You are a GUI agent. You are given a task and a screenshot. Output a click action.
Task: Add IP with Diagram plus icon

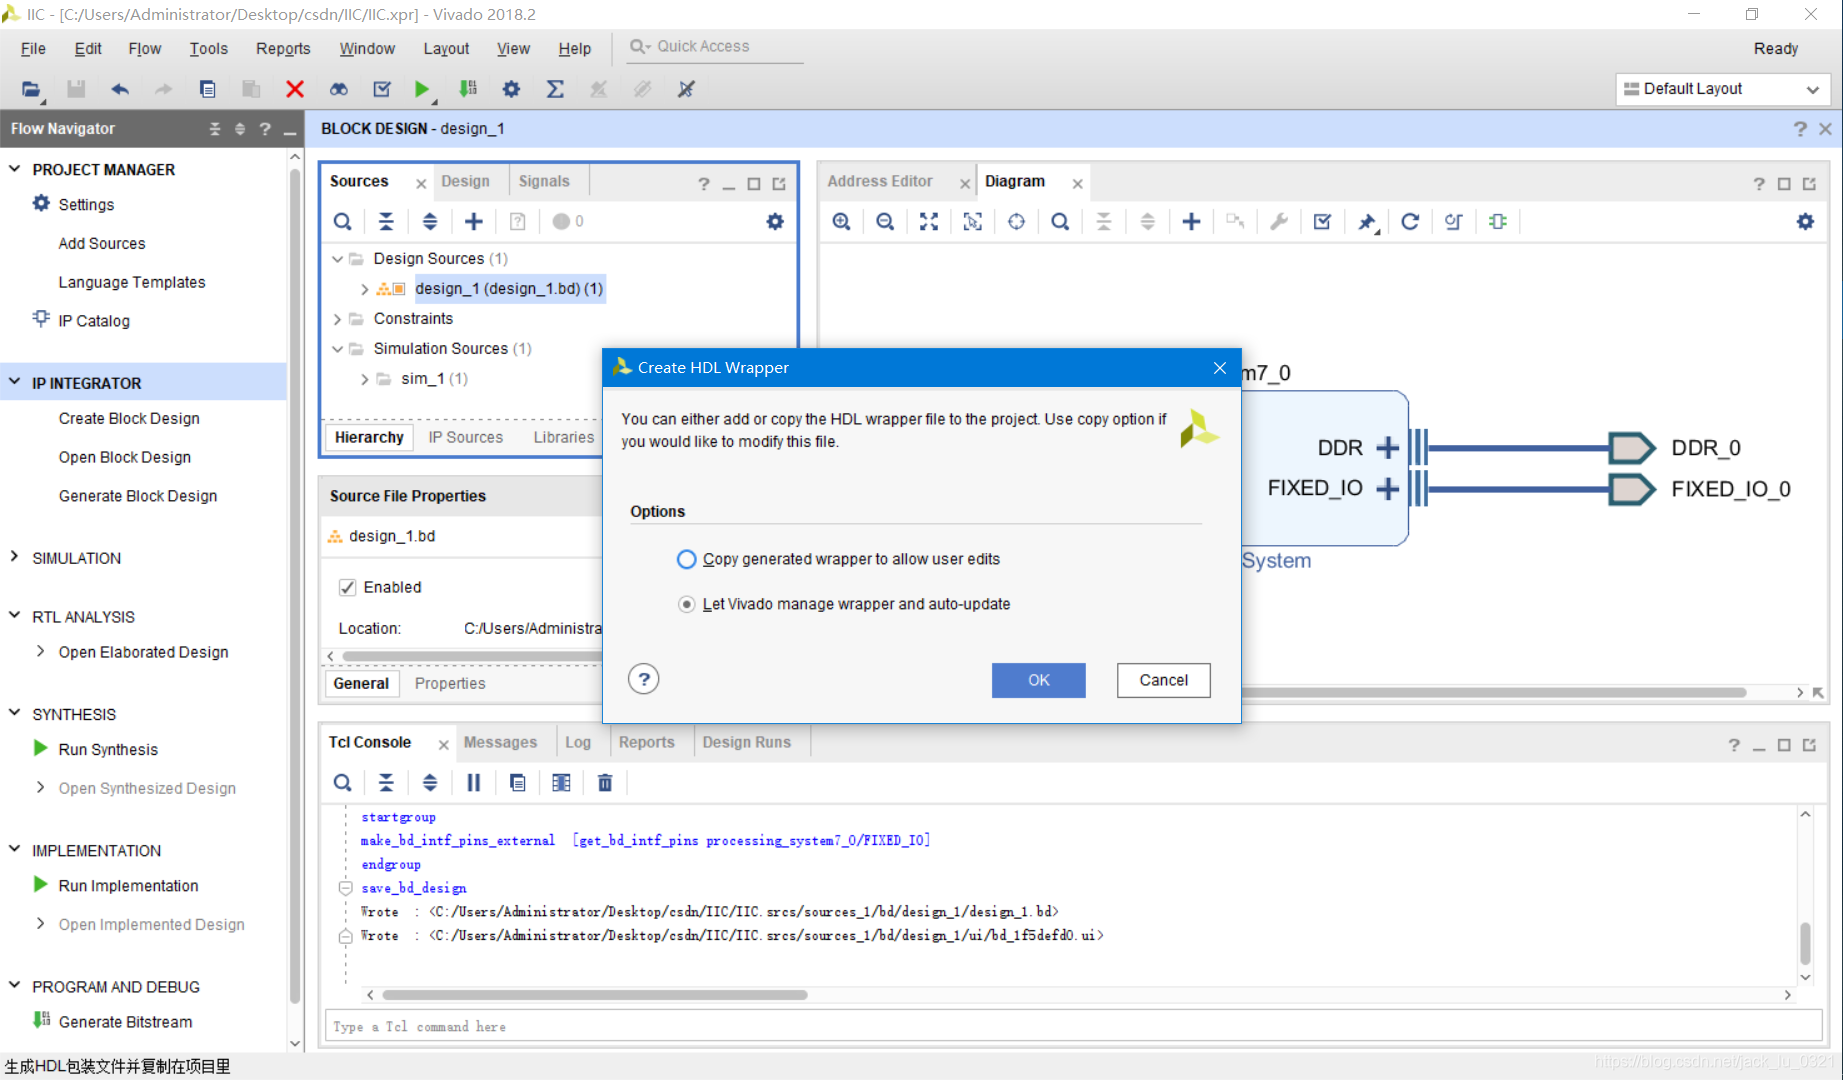[1191, 222]
